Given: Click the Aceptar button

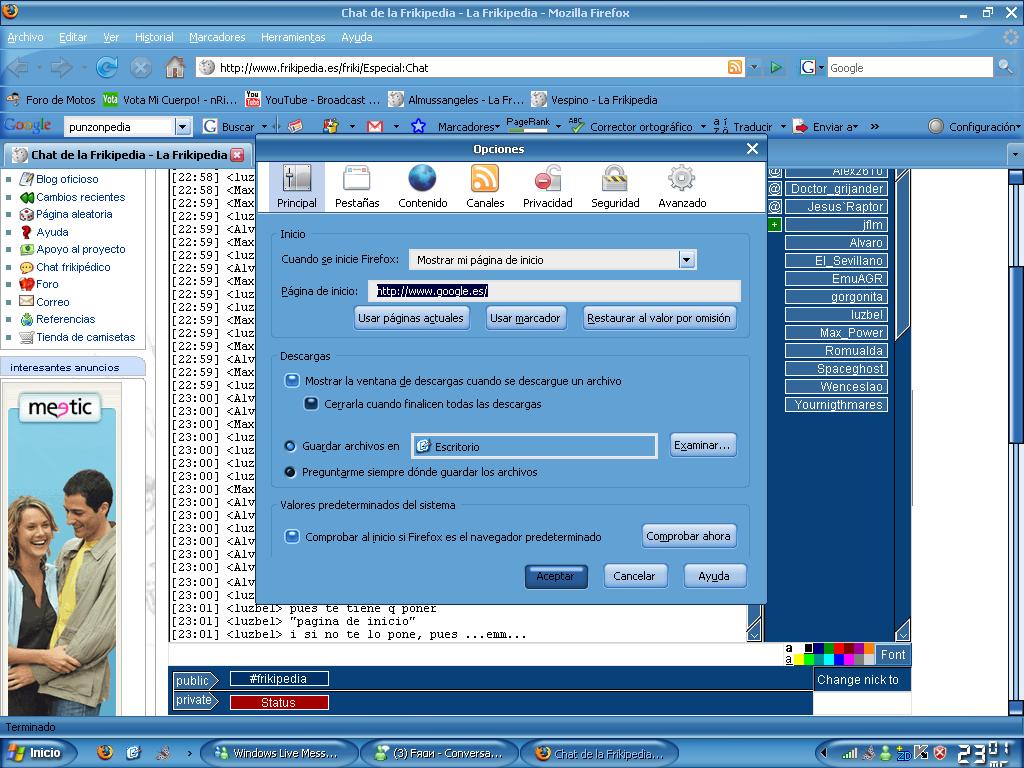Looking at the screenshot, I should click(x=555, y=576).
